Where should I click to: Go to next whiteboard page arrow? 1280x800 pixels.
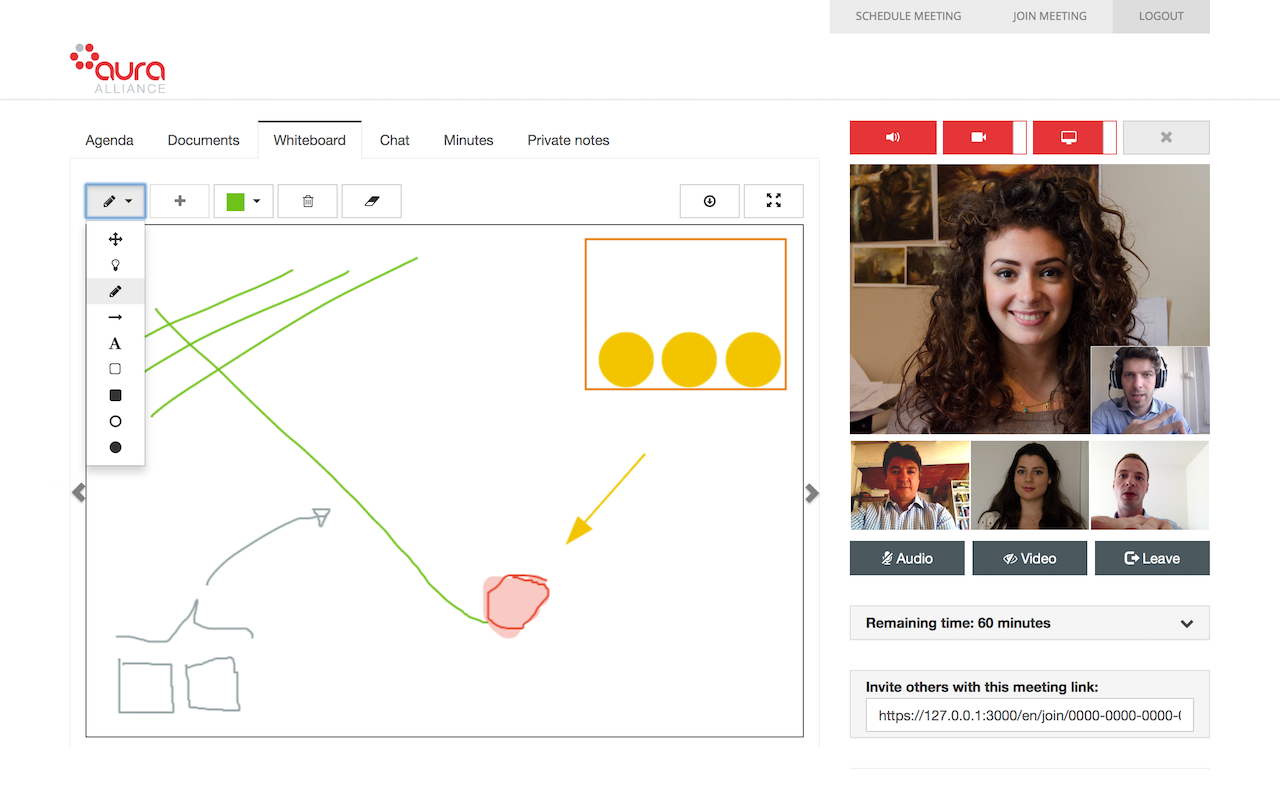point(812,493)
